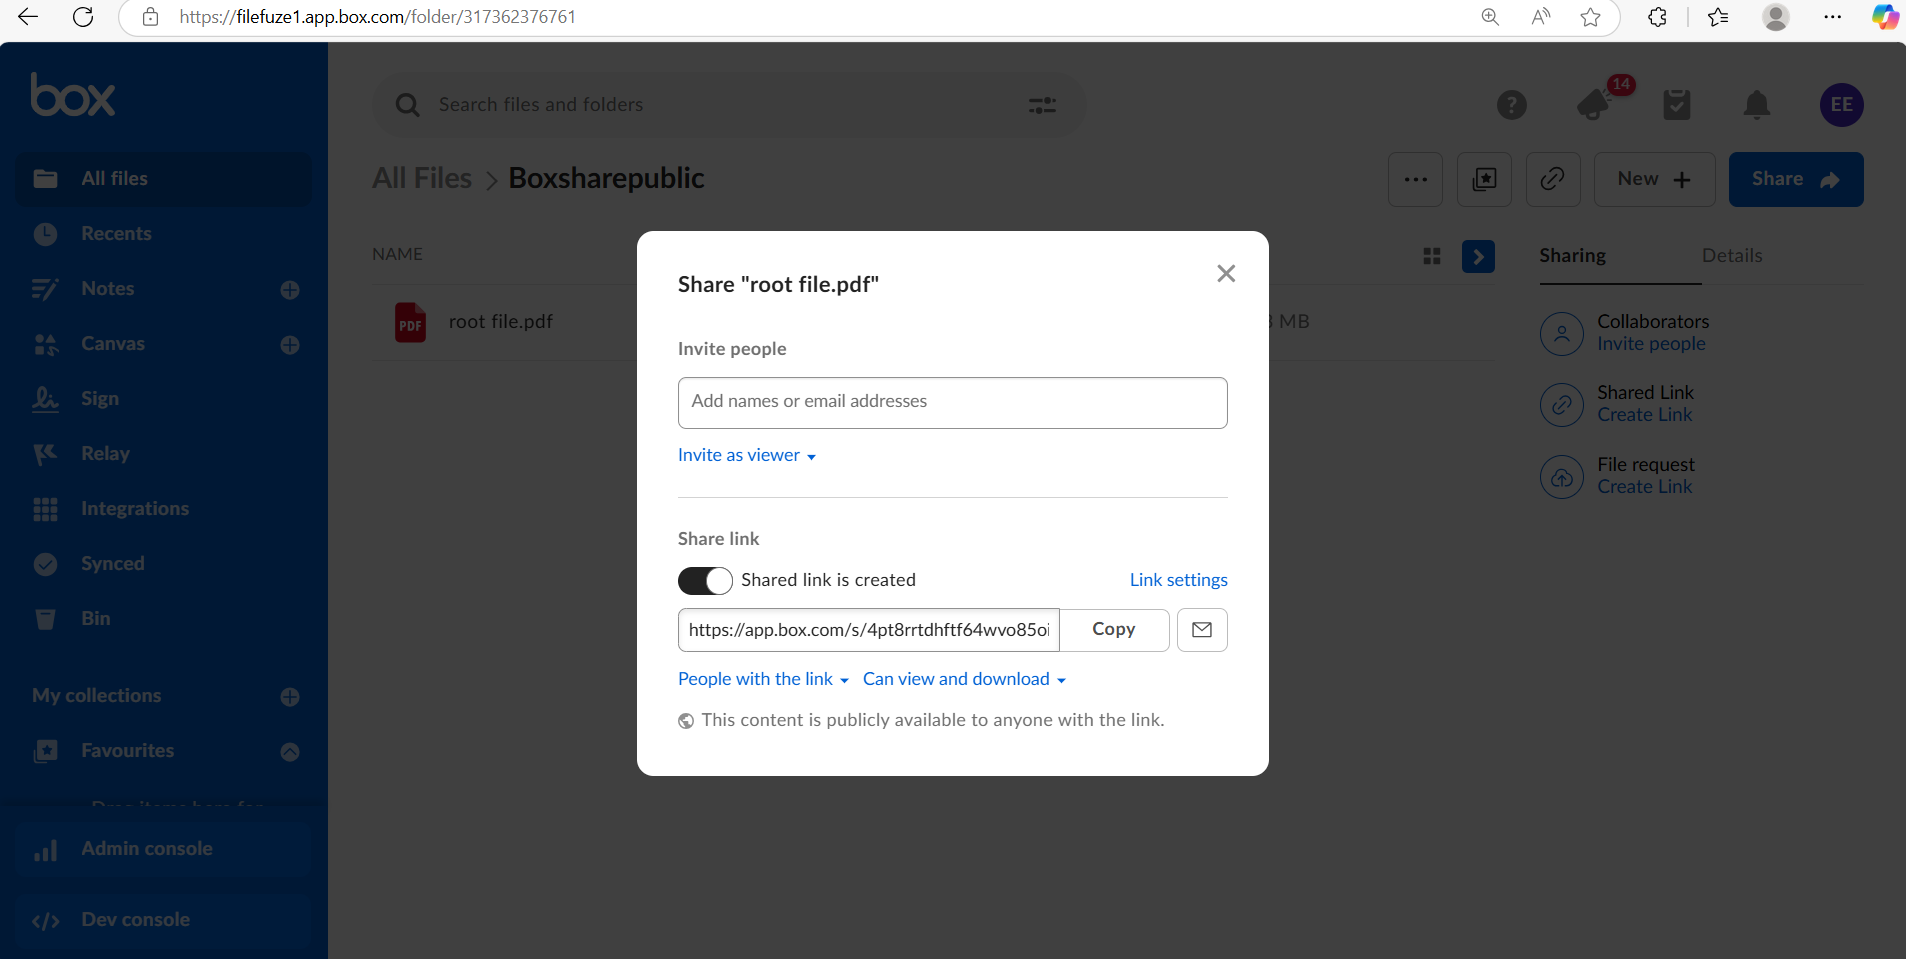Open announcements megaphone with 14 badge

tap(1596, 103)
